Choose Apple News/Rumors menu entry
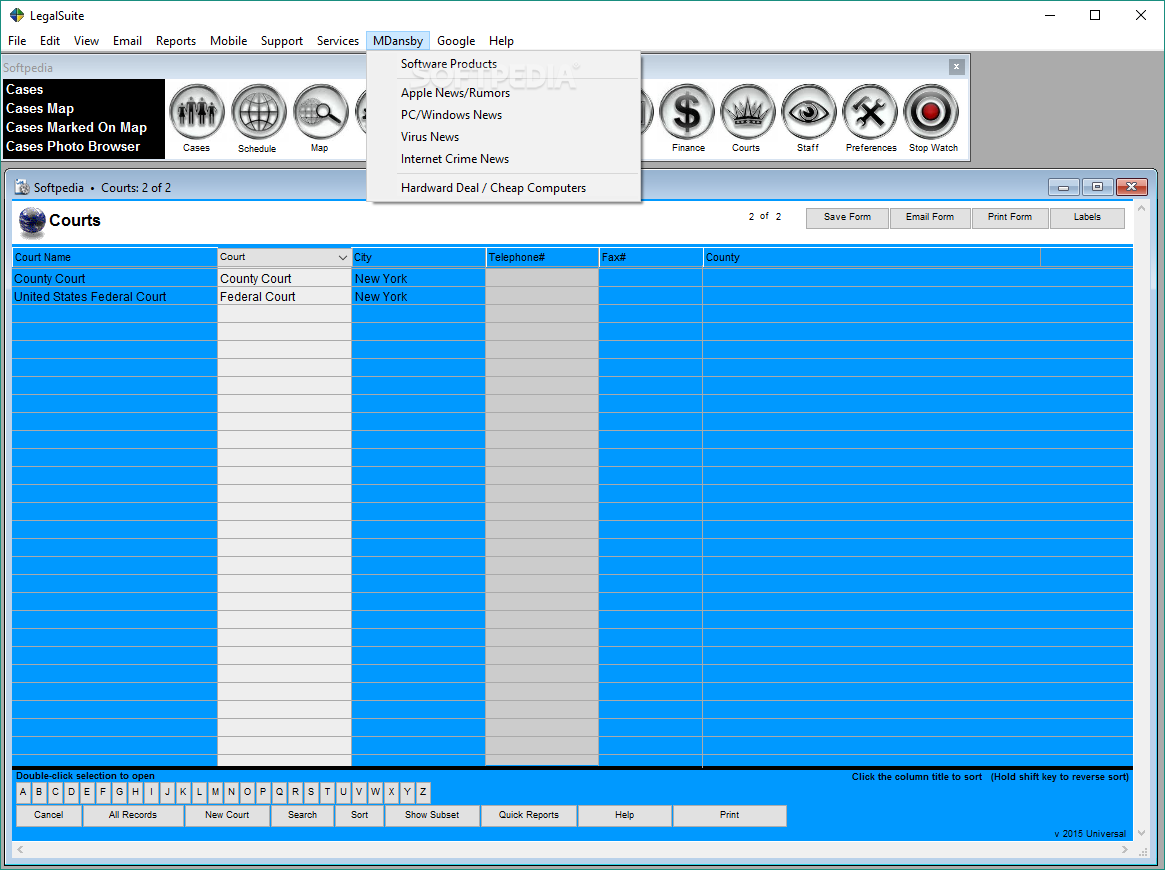Viewport: 1165px width, 870px height. tap(504, 93)
